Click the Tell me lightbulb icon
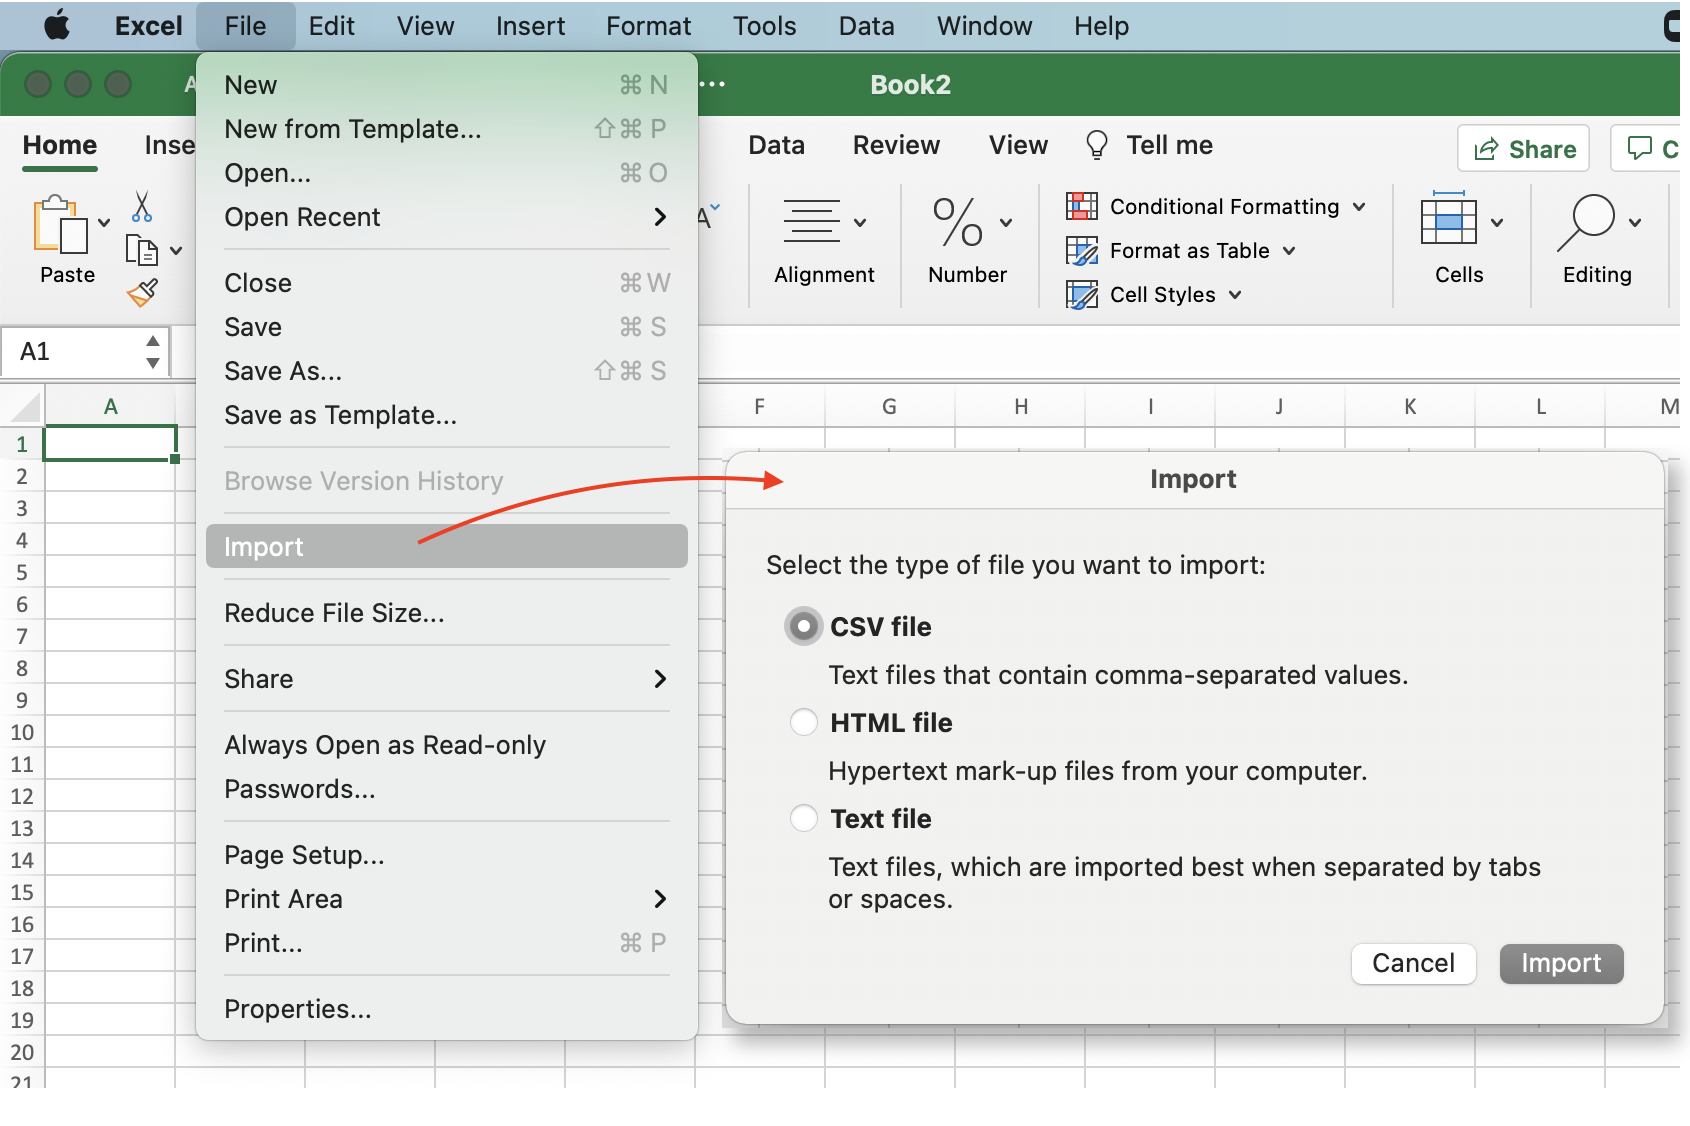The image size is (1690, 1126). (1097, 146)
